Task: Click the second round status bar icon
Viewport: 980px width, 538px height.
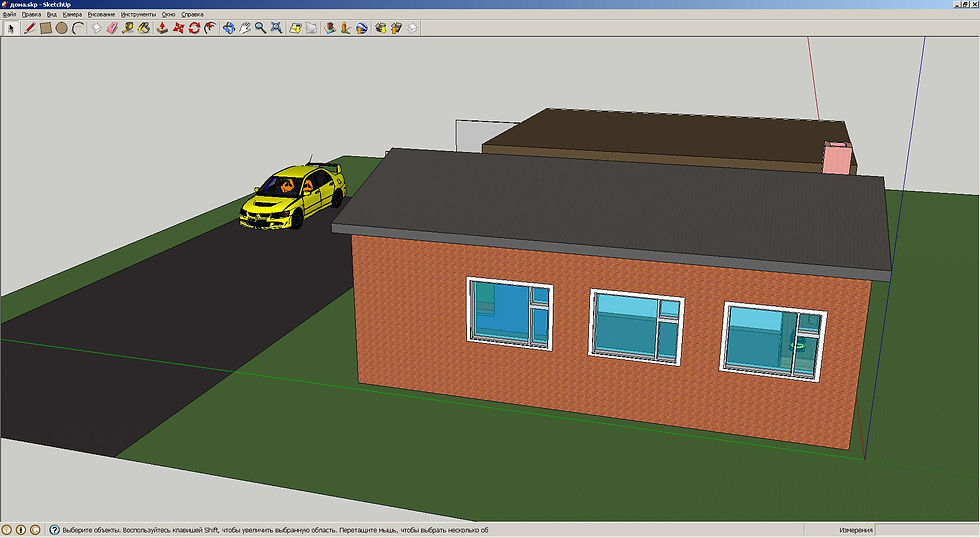Action: click(x=21, y=530)
